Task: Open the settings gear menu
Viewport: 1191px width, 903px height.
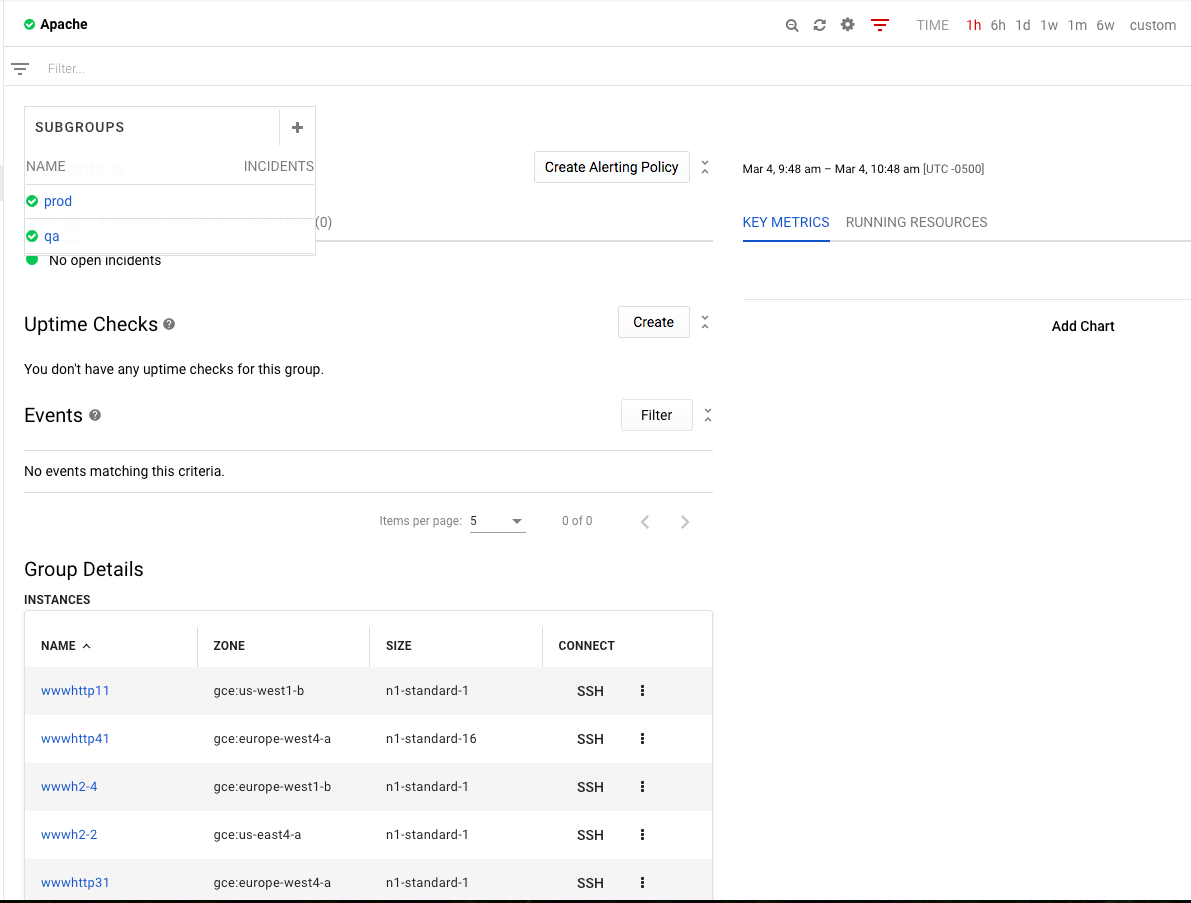Action: tap(846, 24)
